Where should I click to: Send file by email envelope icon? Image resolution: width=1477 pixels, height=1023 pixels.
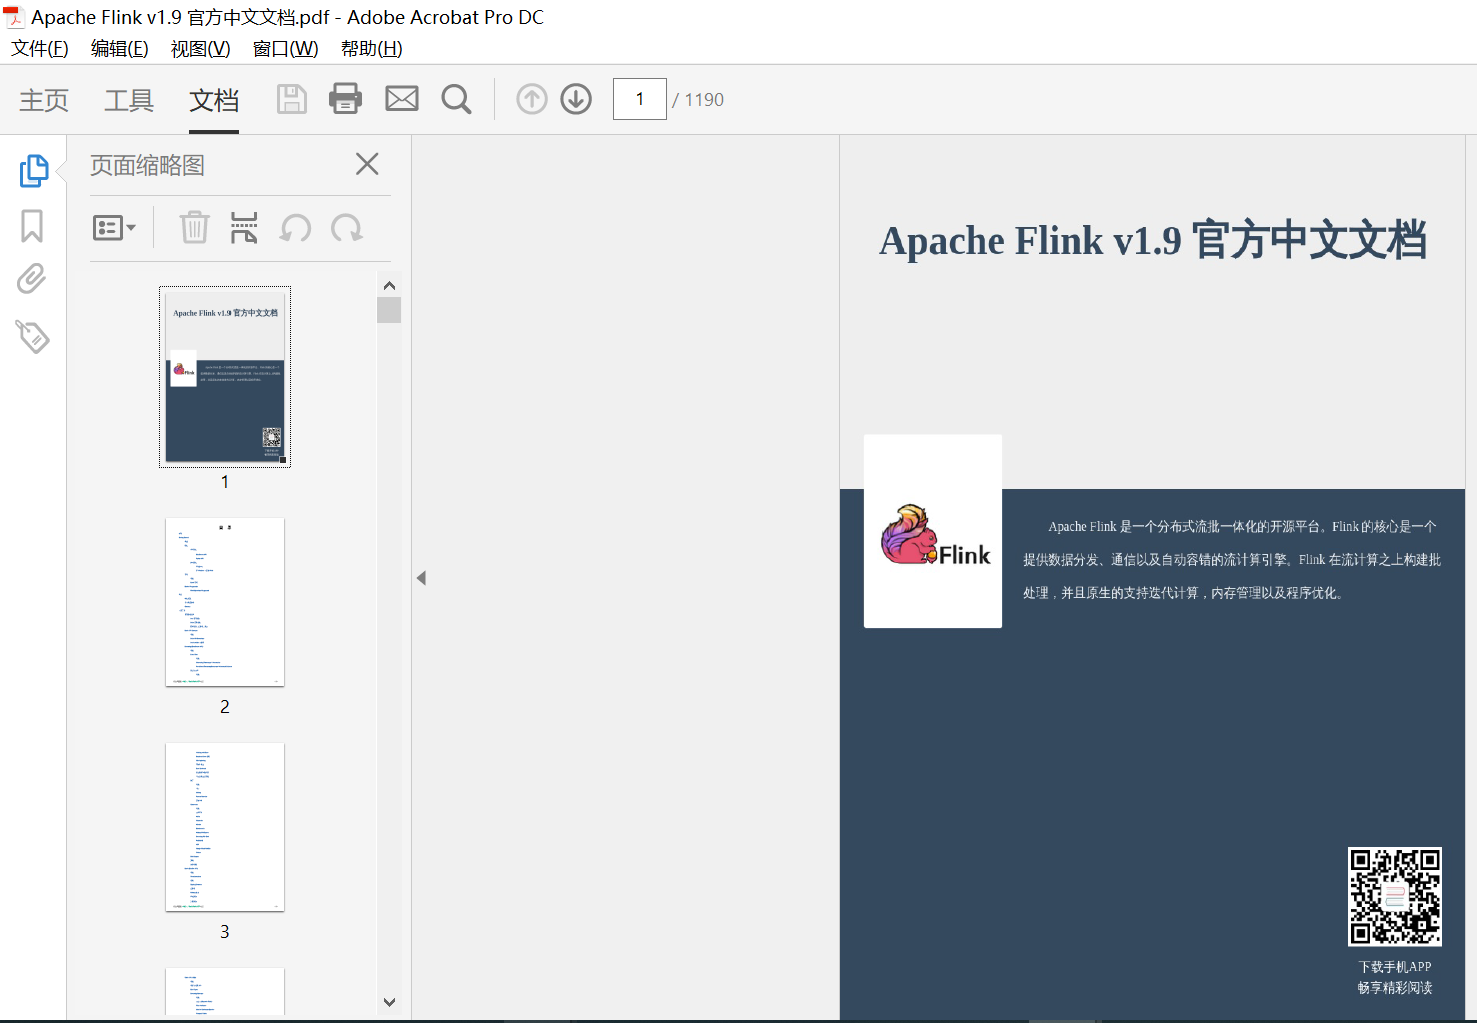[402, 98]
